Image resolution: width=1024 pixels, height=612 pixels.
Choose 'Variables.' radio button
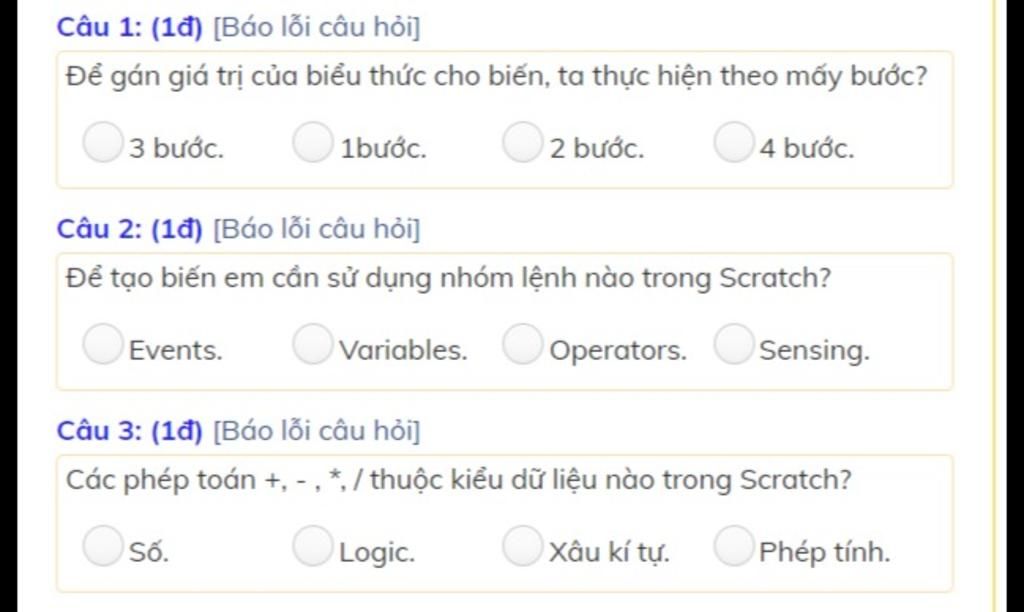click(313, 344)
